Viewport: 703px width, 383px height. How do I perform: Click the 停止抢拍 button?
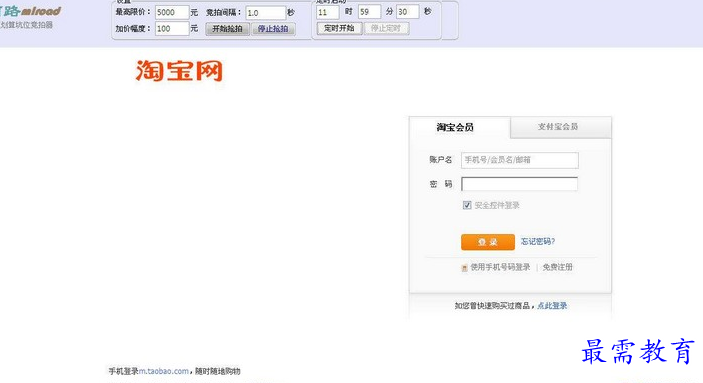273,29
